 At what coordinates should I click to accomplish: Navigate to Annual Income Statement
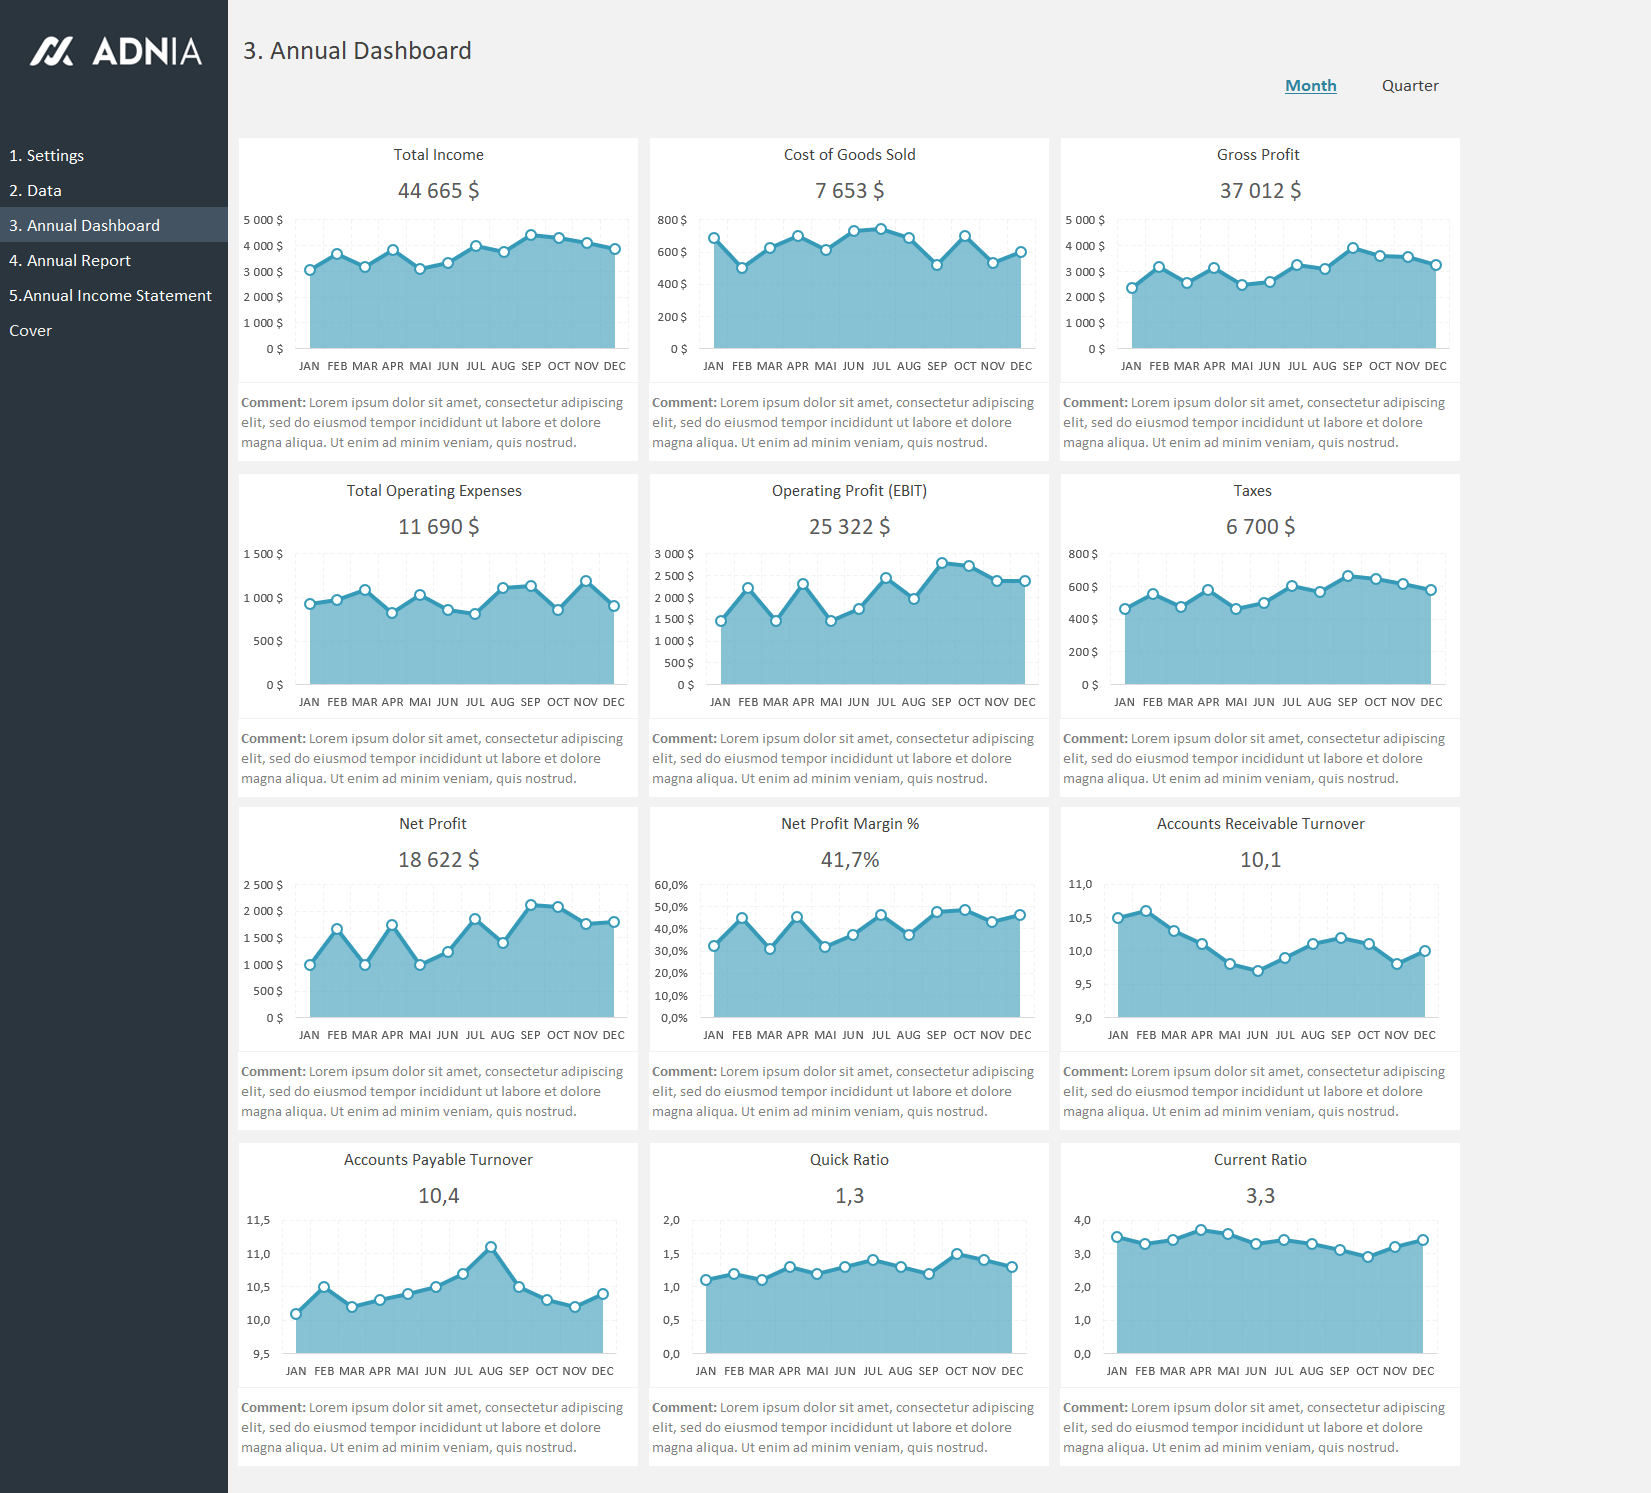pyautogui.click(x=110, y=296)
